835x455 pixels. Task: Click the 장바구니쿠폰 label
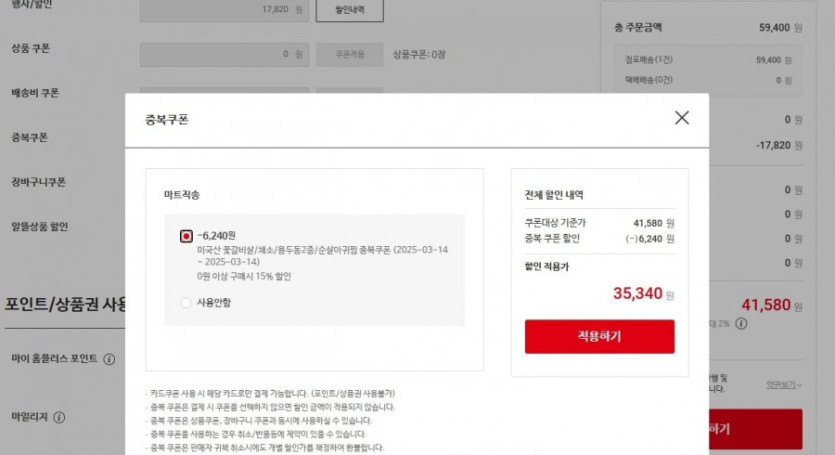(38, 182)
